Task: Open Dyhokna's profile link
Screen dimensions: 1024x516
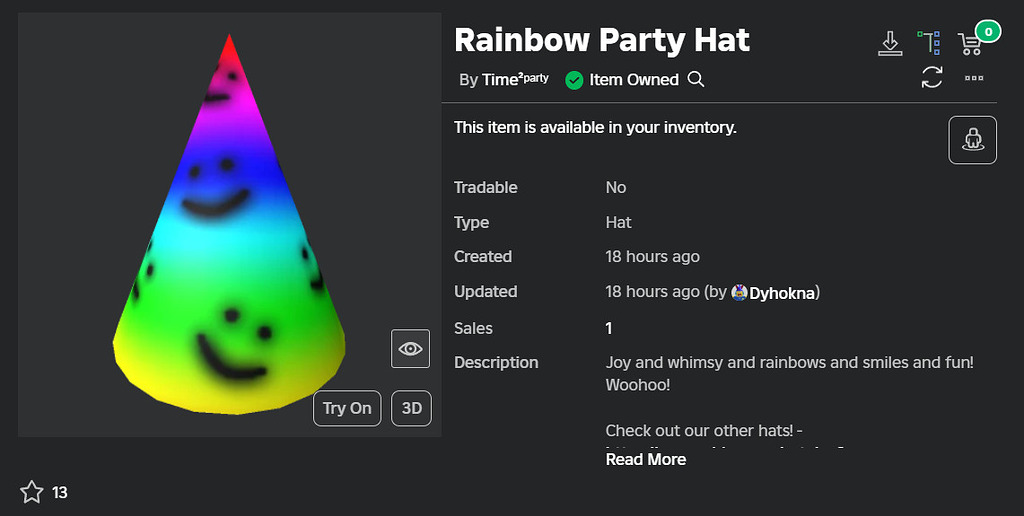Action: point(782,293)
